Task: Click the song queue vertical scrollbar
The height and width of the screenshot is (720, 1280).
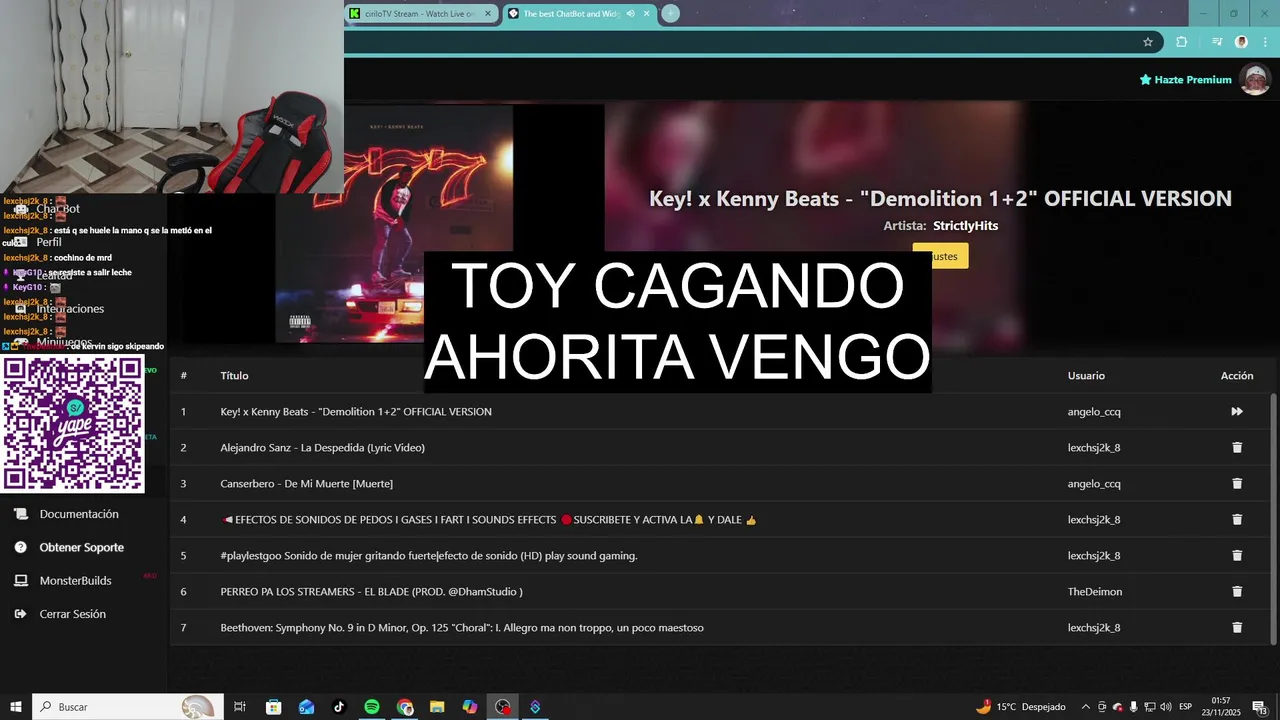Action: 1273,518
